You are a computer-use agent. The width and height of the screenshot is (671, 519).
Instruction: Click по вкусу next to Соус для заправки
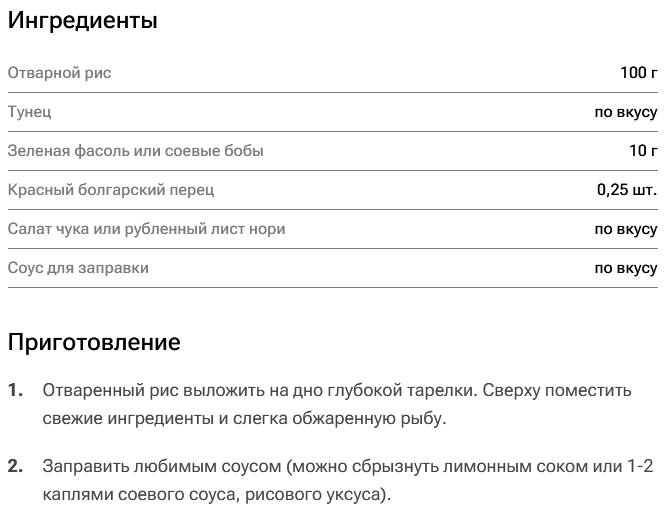626,268
